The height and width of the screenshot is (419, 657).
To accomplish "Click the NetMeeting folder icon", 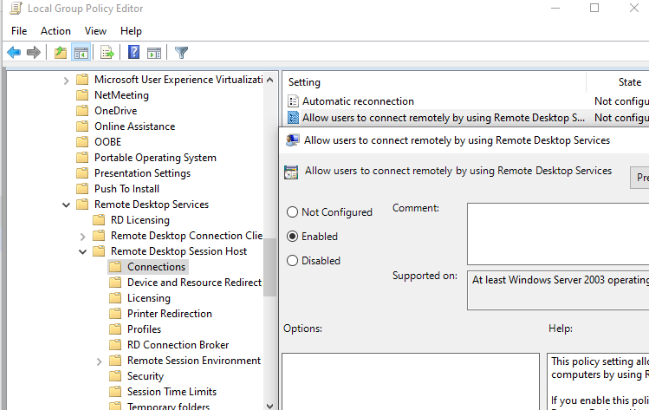I will click(83, 95).
